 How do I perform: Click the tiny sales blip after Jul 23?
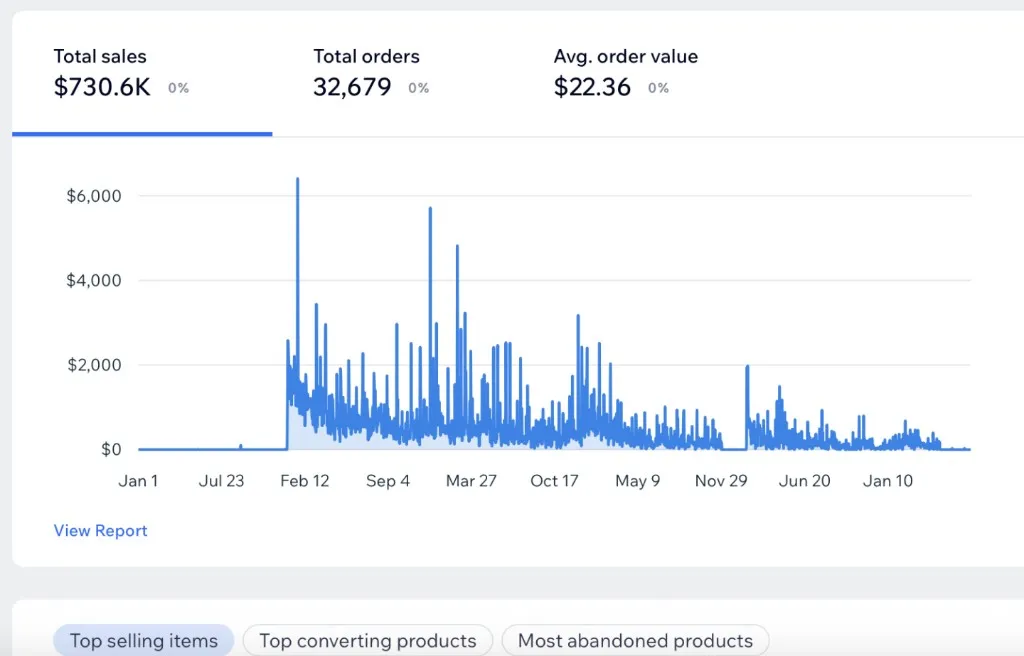click(x=241, y=446)
